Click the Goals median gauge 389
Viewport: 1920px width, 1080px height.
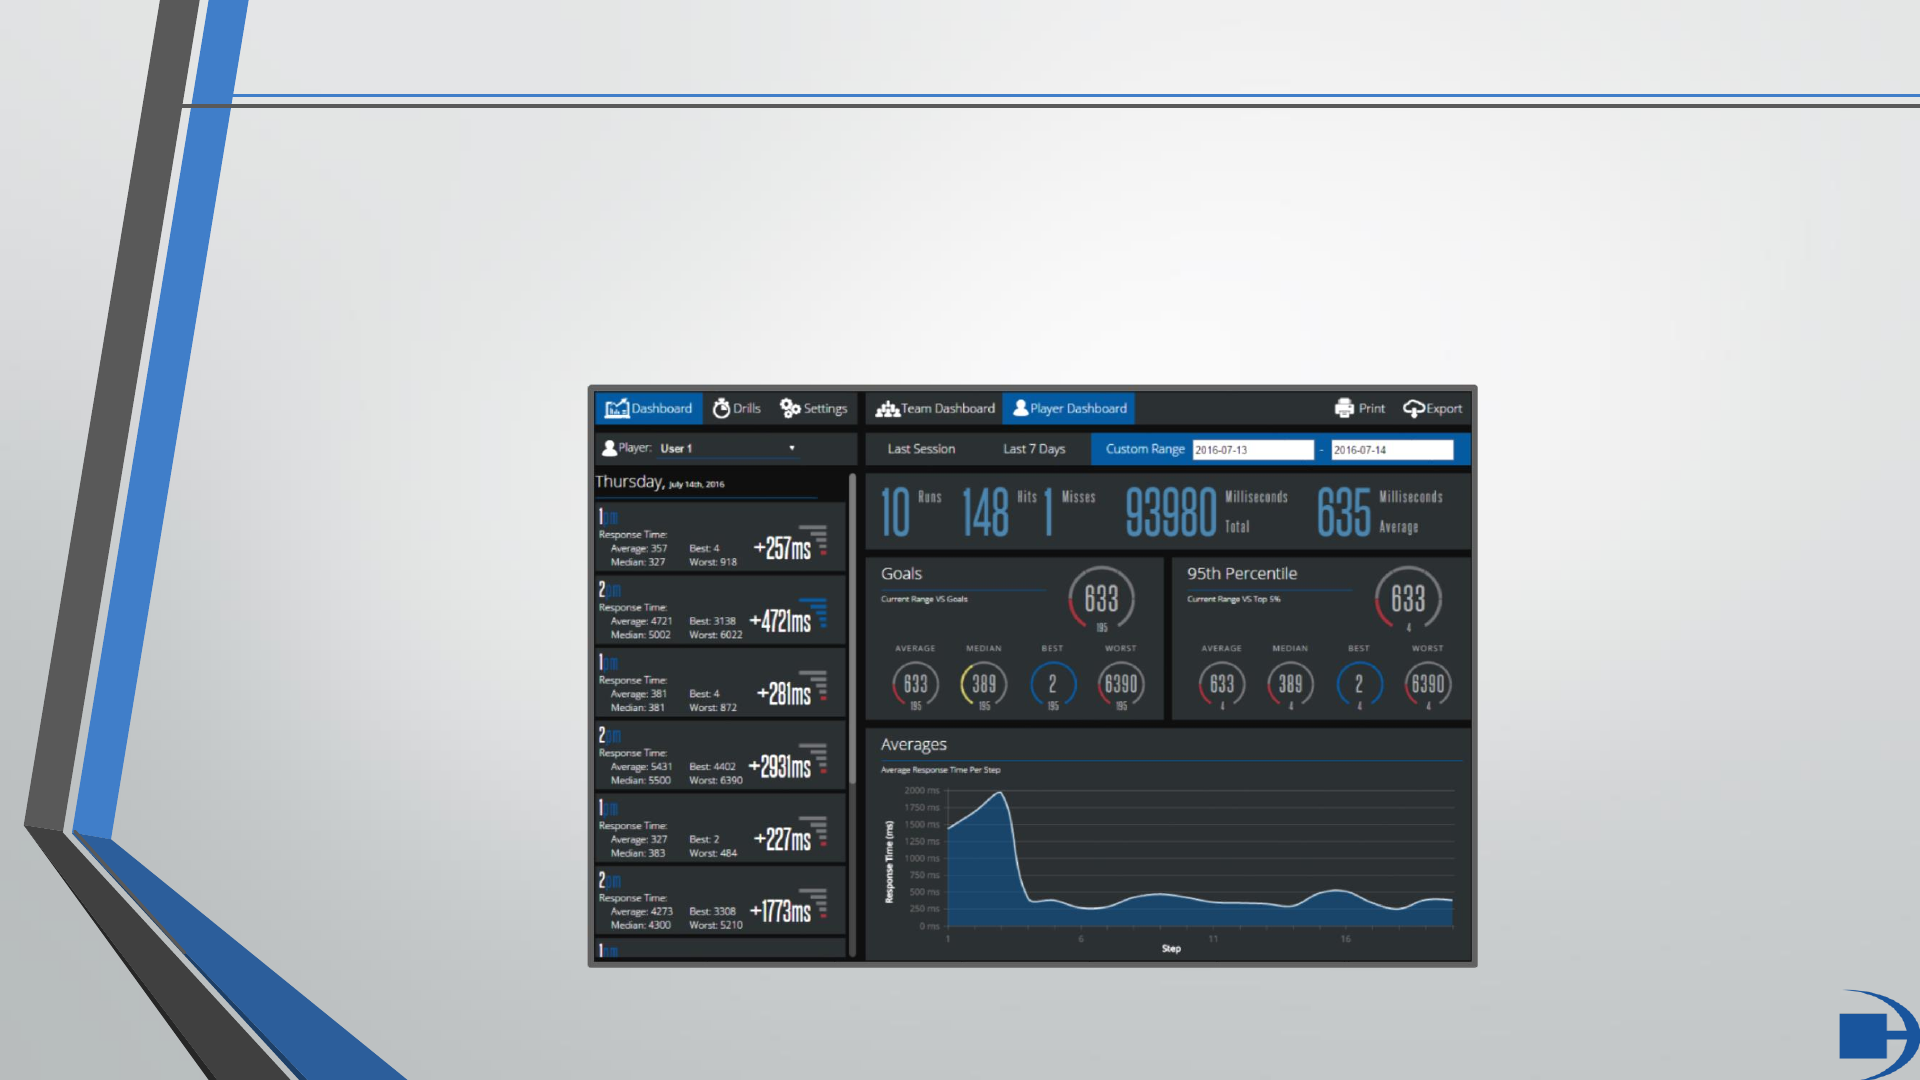click(x=984, y=684)
